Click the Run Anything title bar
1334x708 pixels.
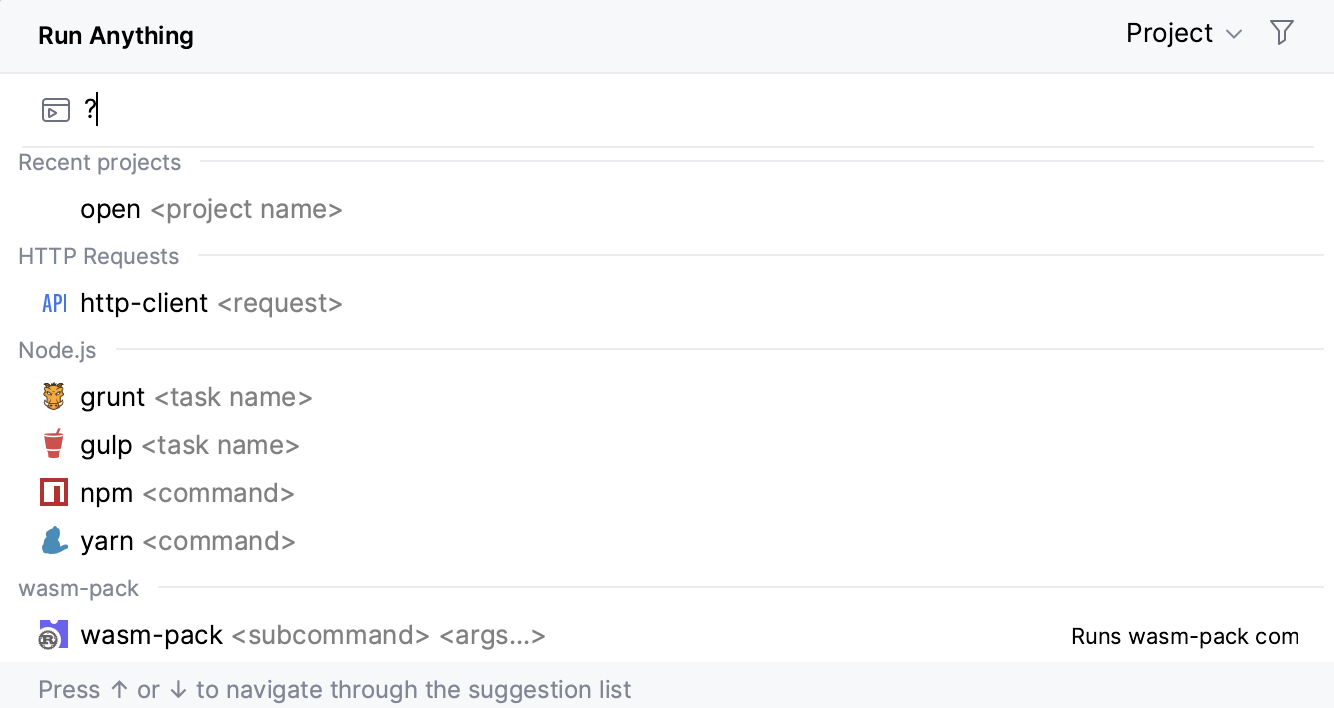point(115,35)
